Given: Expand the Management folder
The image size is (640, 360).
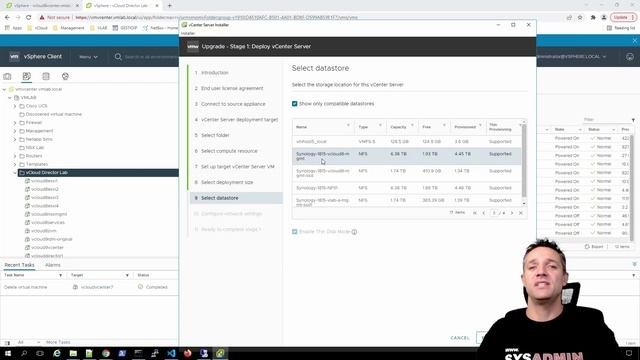Looking at the screenshot, I should click(15, 131).
